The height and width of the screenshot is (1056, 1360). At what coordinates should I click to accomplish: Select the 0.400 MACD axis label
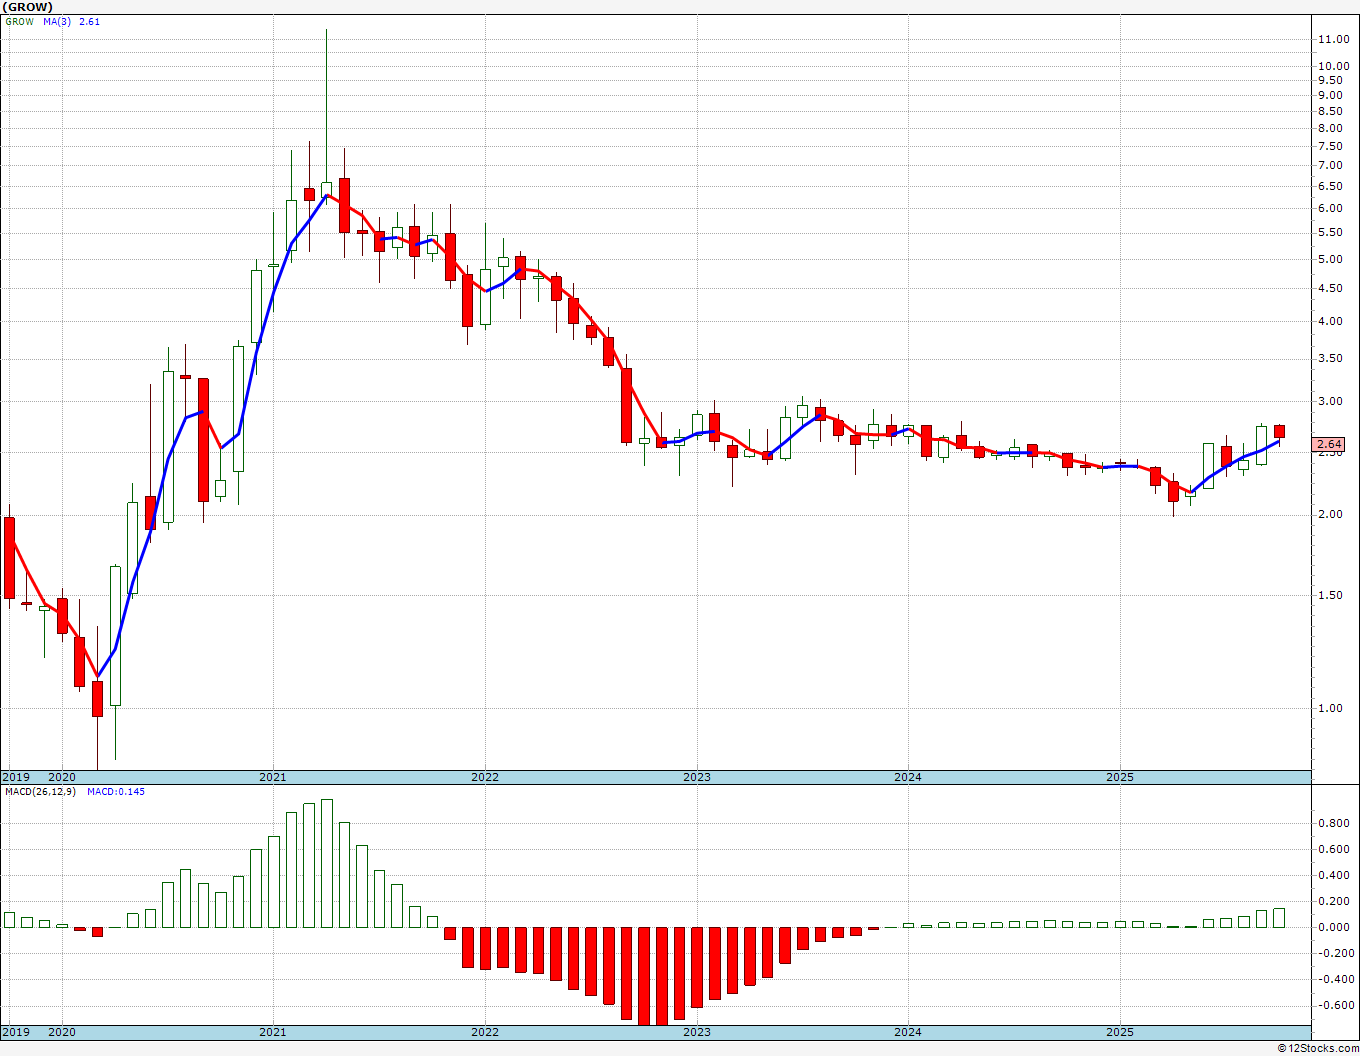pos(1332,876)
